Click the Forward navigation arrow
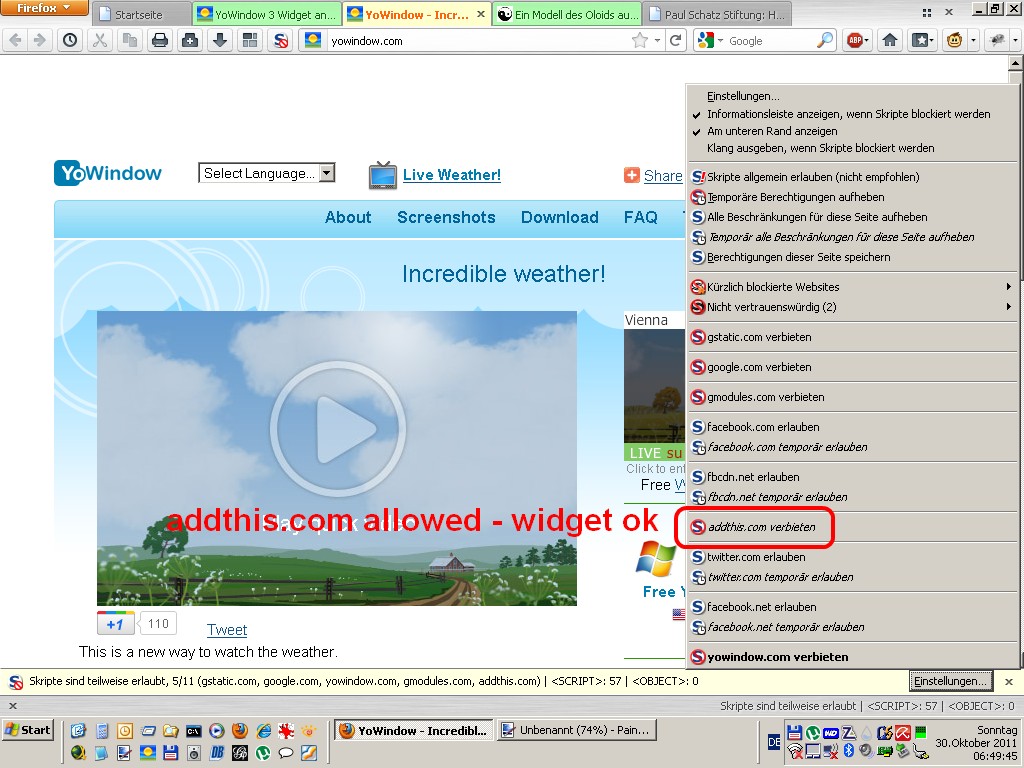The width and height of the screenshot is (1024, 768). click(39, 40)
